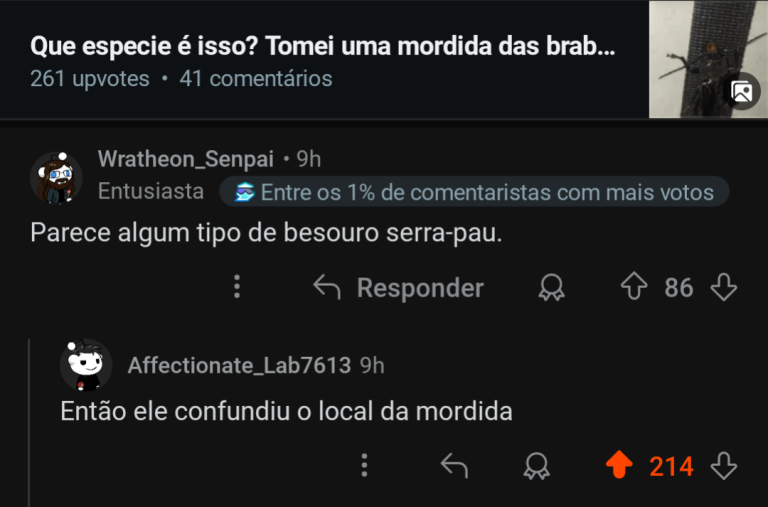Downvote the comment with 214 votes
Viewport: 768px width, 507px height.
pos(723,465)
